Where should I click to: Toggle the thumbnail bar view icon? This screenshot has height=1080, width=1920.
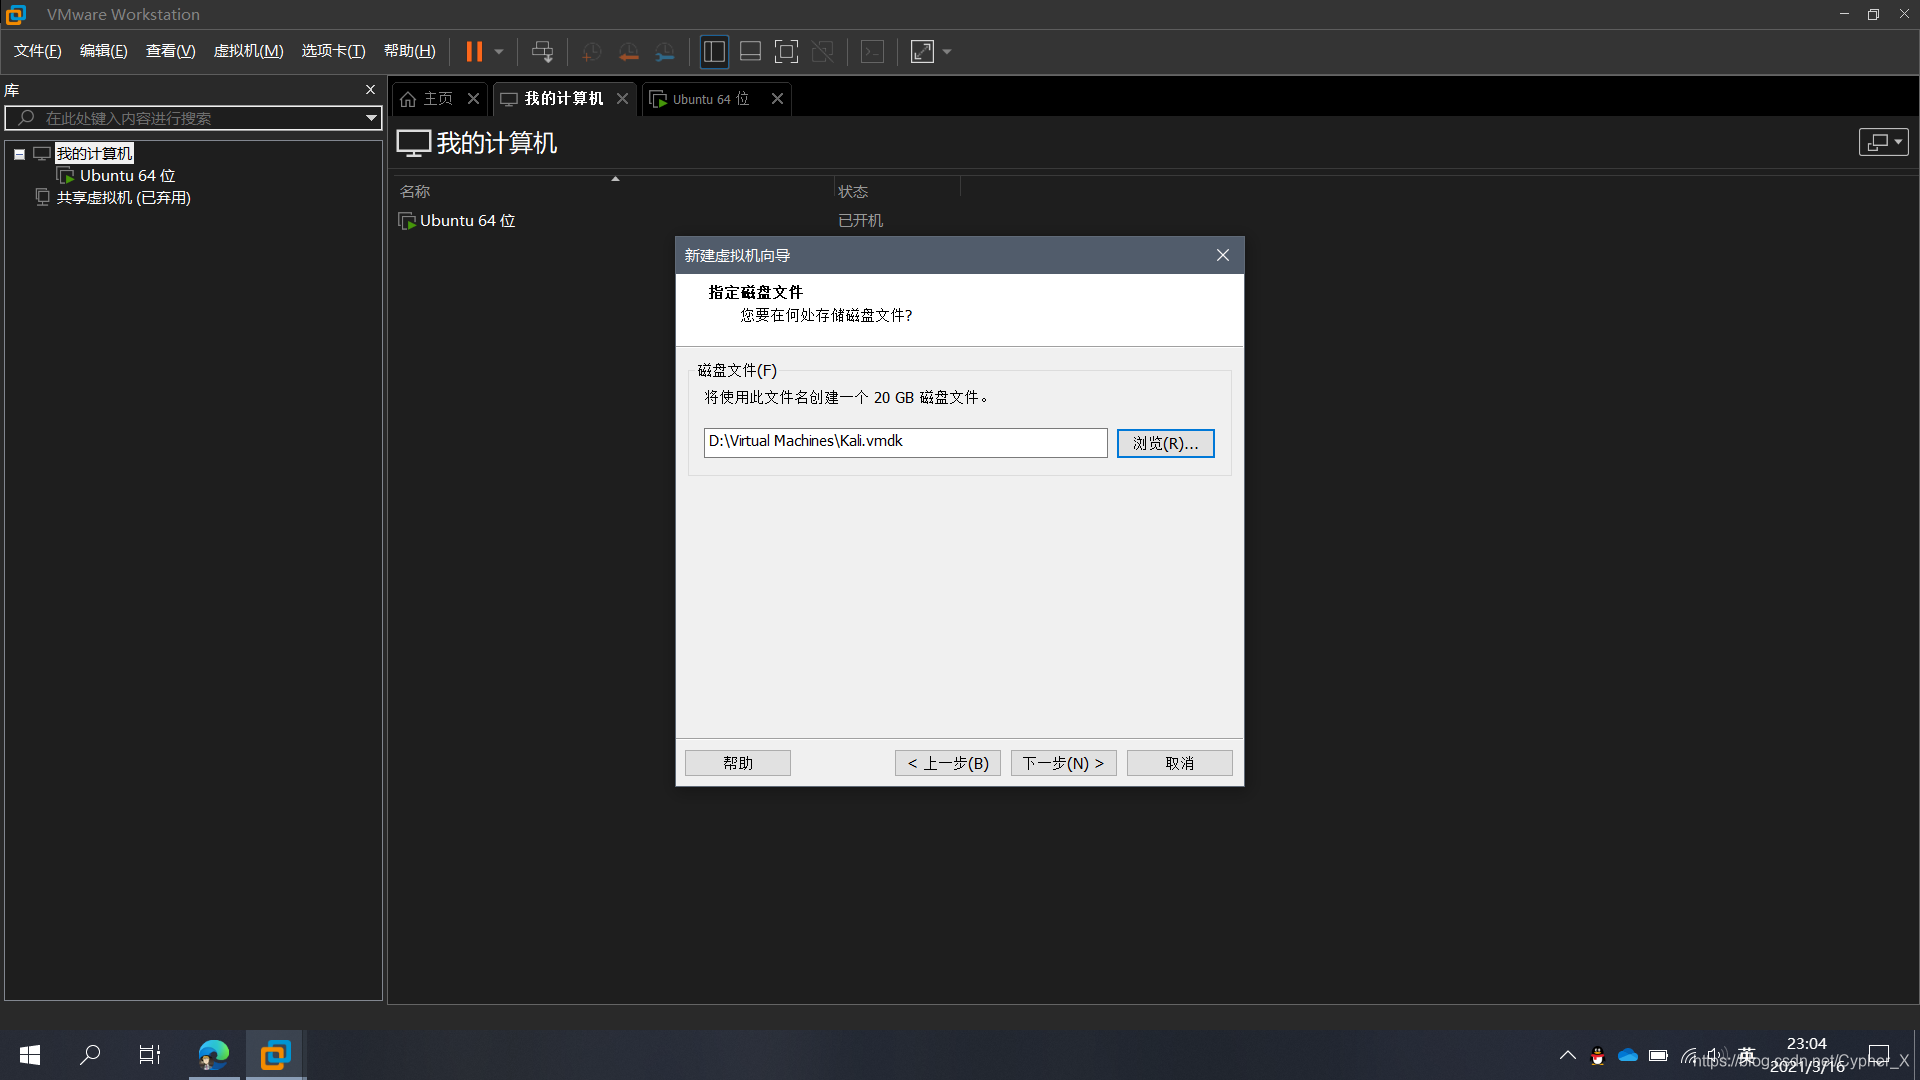coord(750,52)
